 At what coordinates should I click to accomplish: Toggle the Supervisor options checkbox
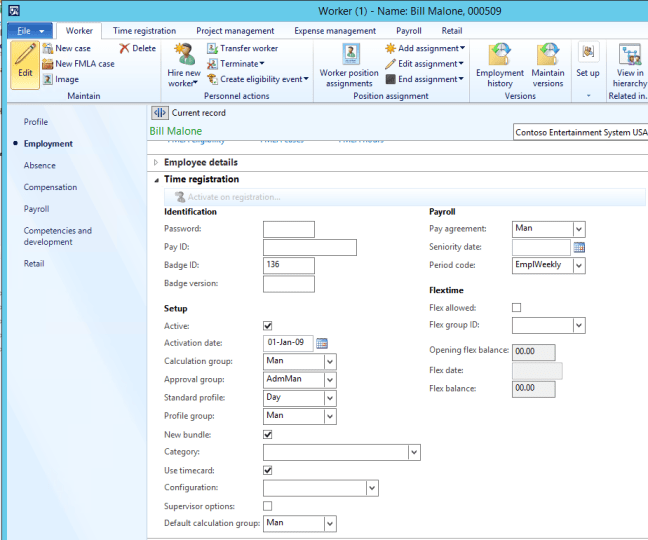[268, 505]
